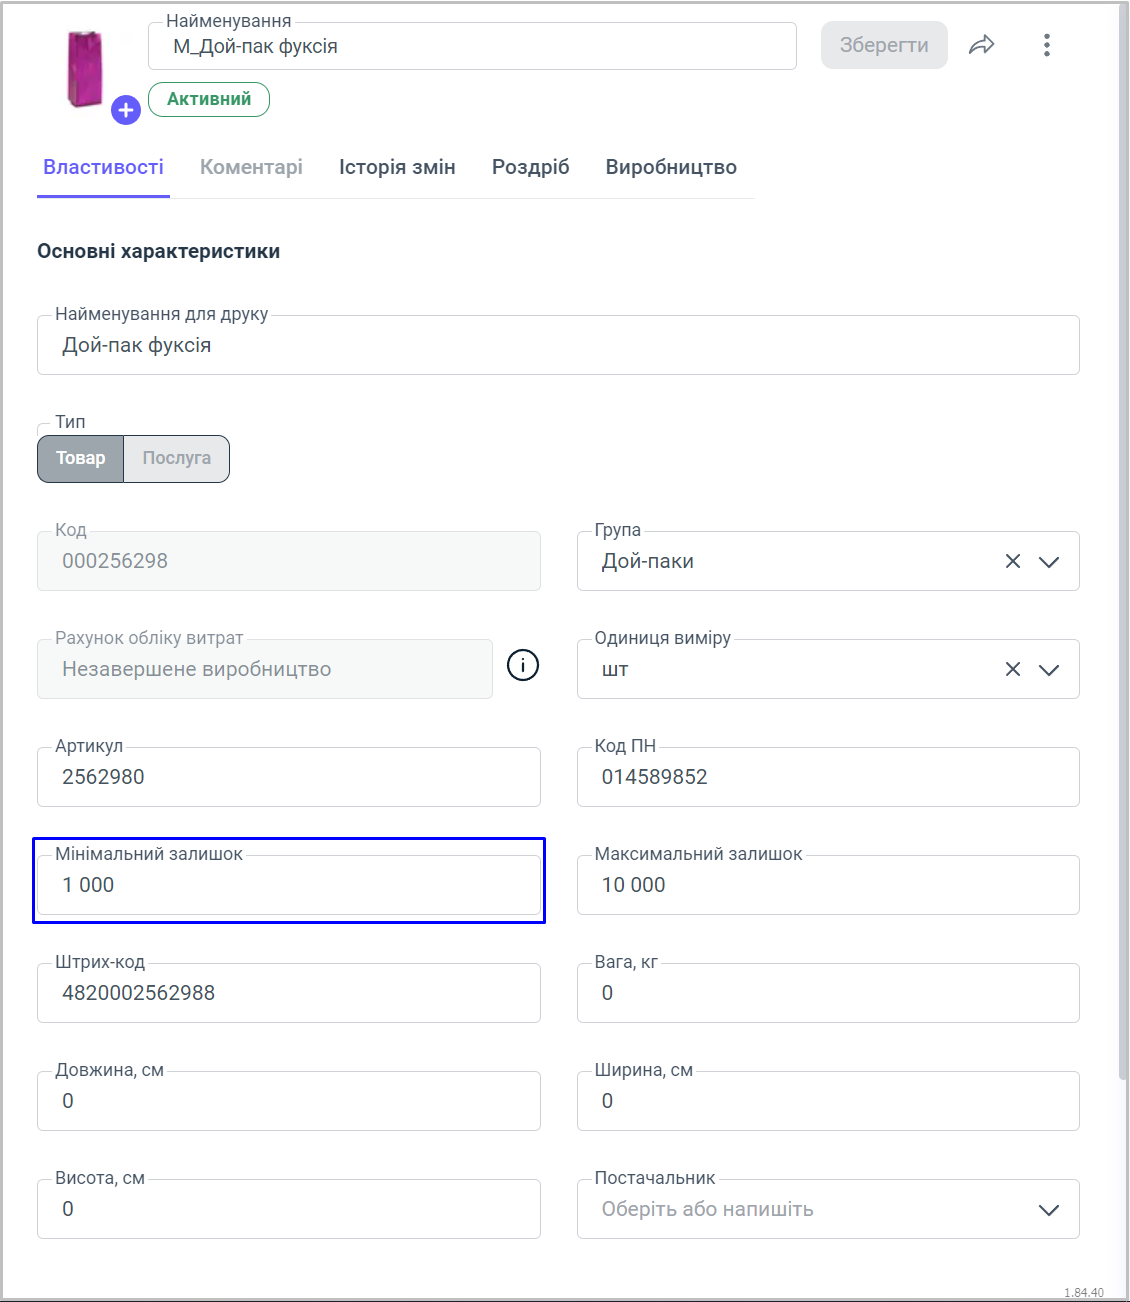Switch type to Послуга
The height and width of the screenshot is (1302, 1130).
[176, 459]
